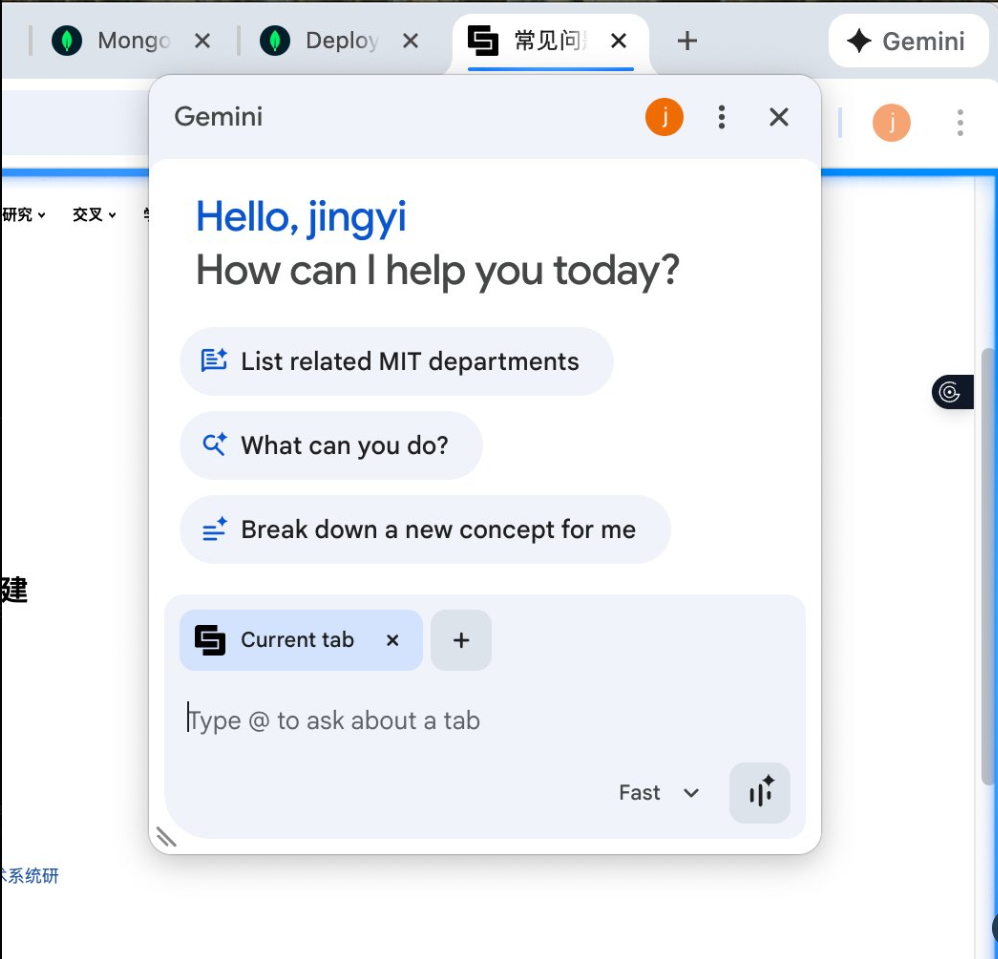Screen dimensions: 998x959
Task: Add another tab with the plus button
Action: pos(461,640)
